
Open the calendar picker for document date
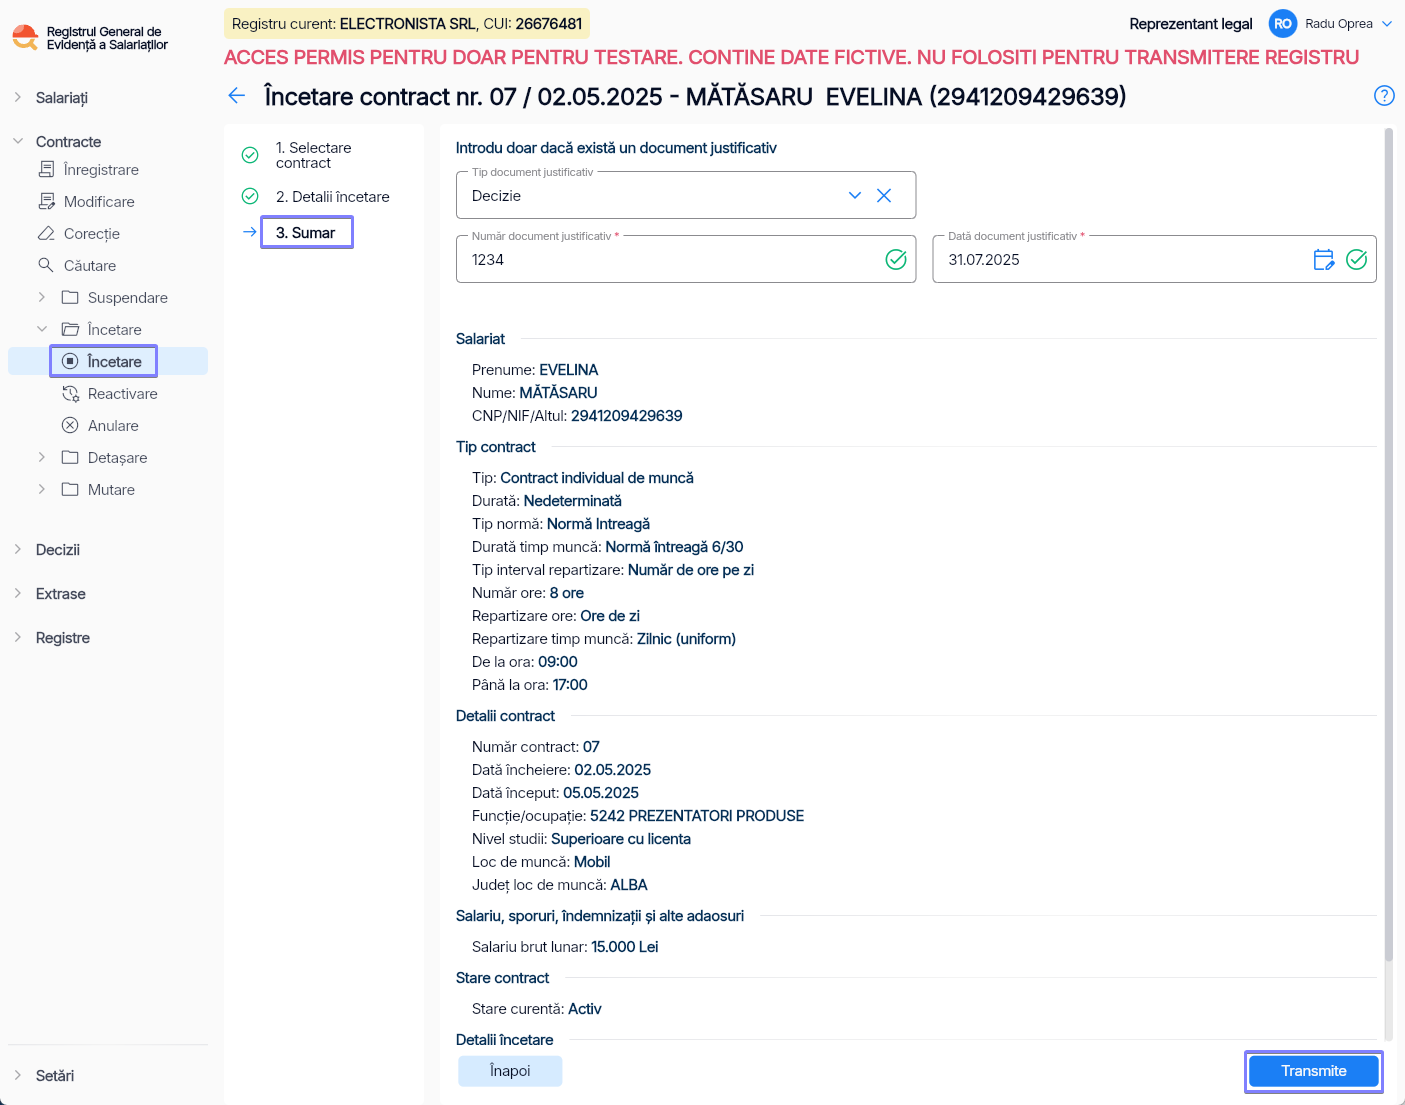(1324, 260)
